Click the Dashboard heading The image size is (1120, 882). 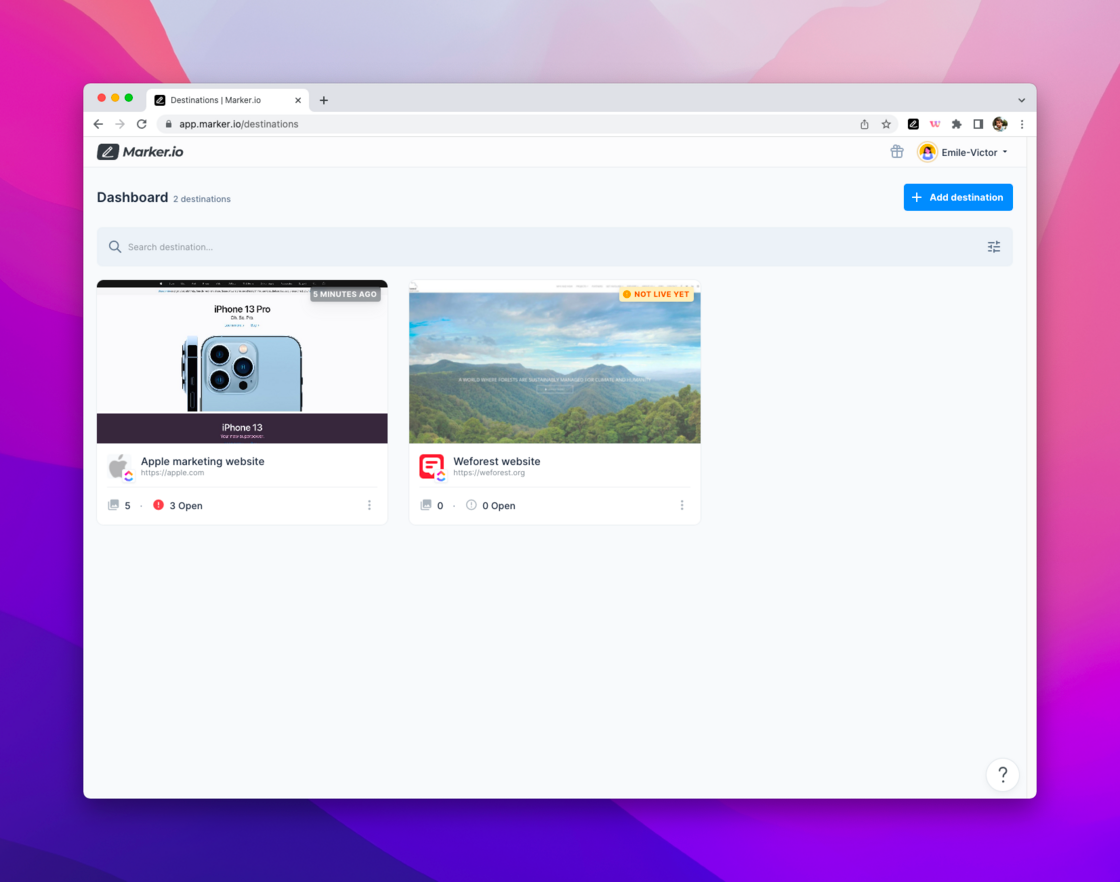coord(132,197)
